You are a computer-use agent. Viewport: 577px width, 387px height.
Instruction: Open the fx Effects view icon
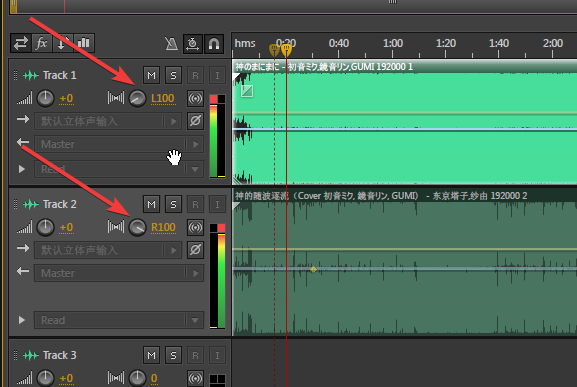42,43
